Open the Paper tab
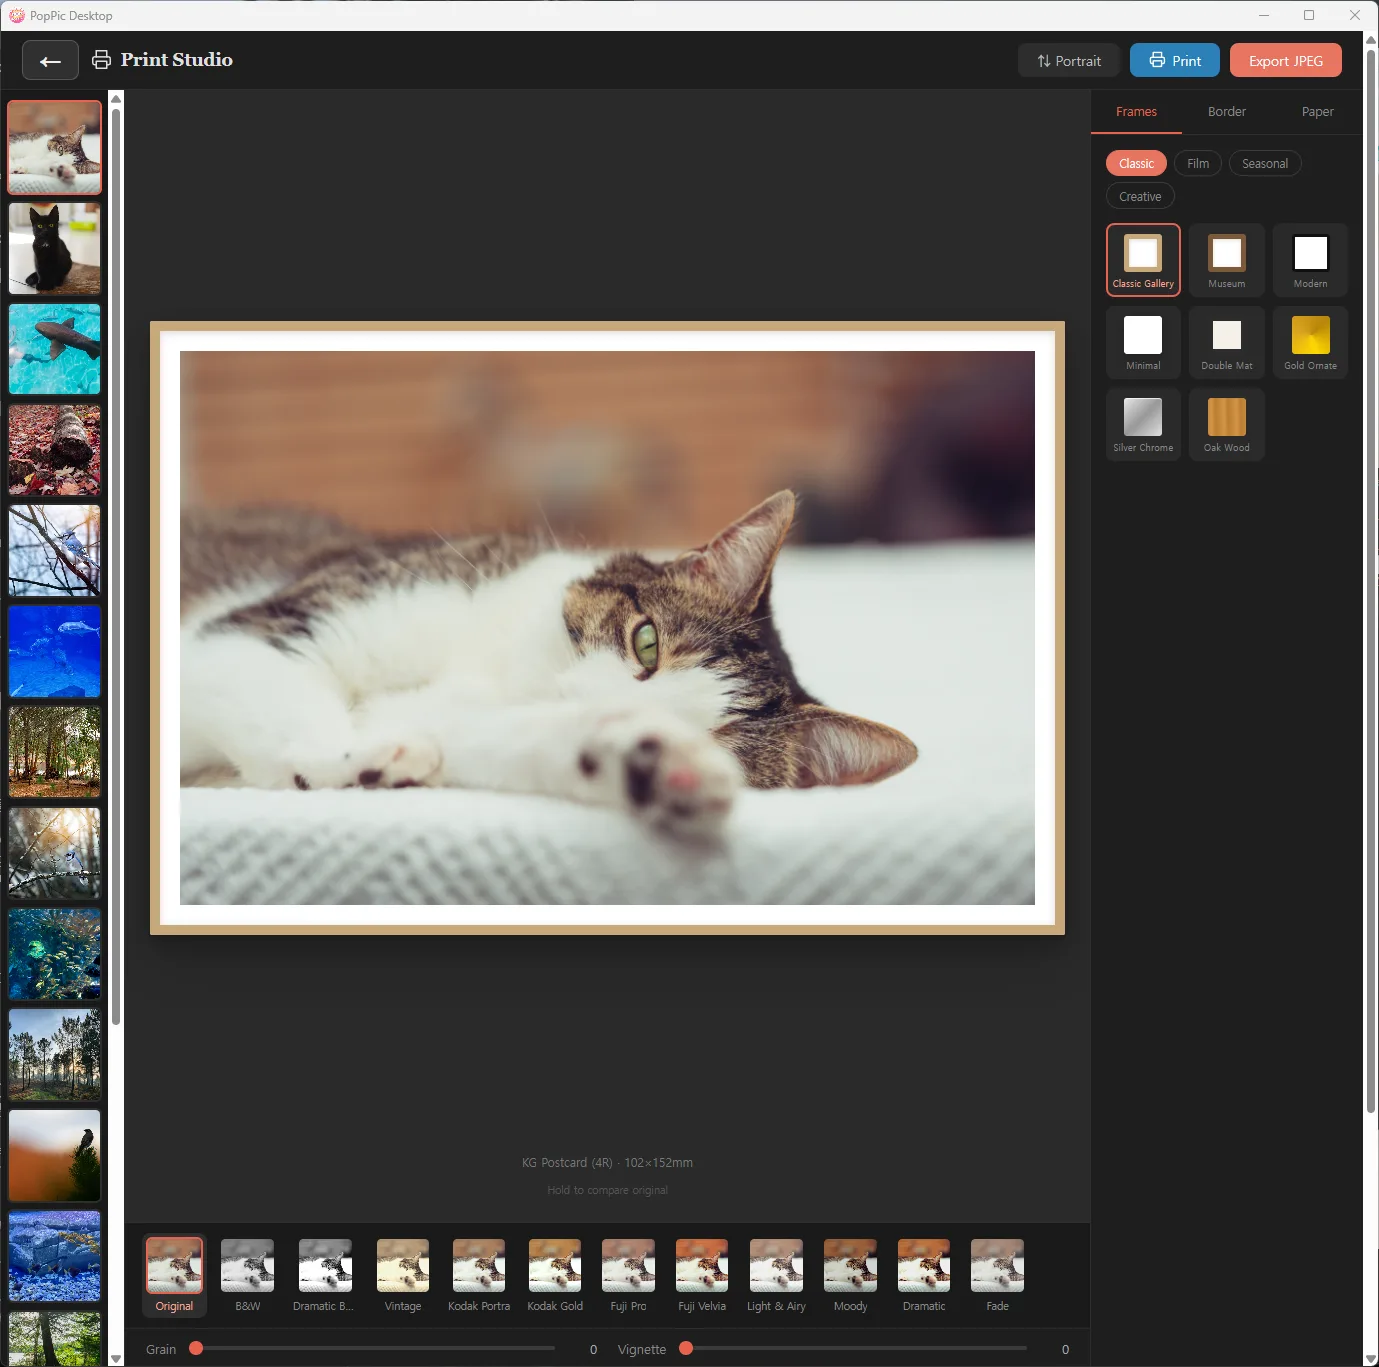This screenshot has width=1379, height=1367. click(1317, 112)
